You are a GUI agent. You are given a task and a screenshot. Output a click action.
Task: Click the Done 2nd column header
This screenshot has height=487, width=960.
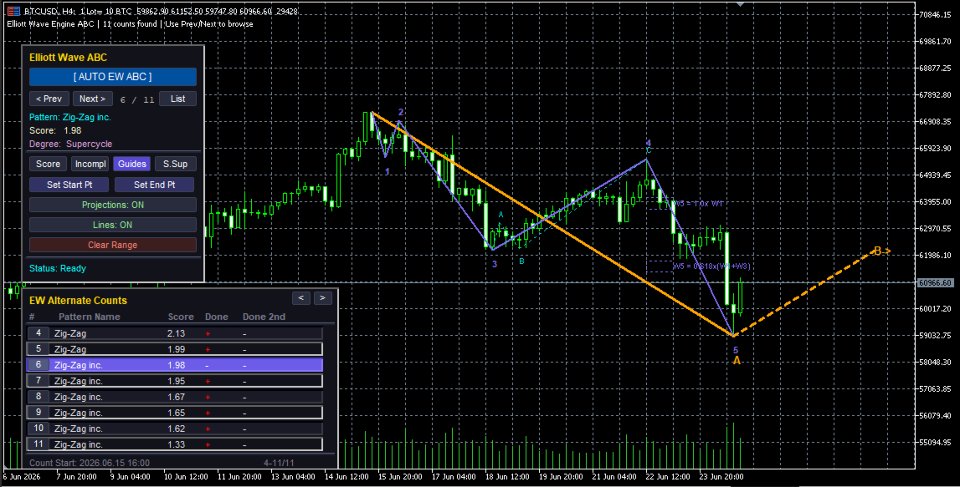(x=264, y=317)
